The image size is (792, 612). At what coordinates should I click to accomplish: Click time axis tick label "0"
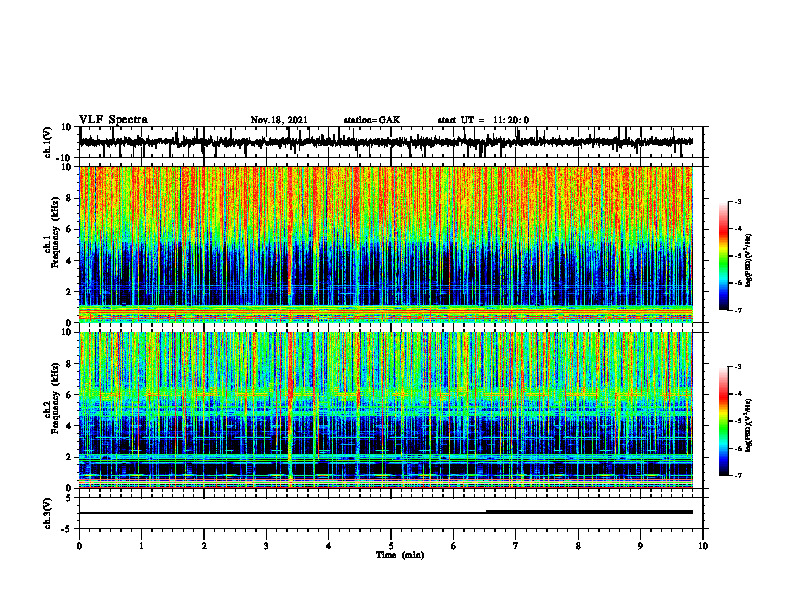click(x=79, y=546)
